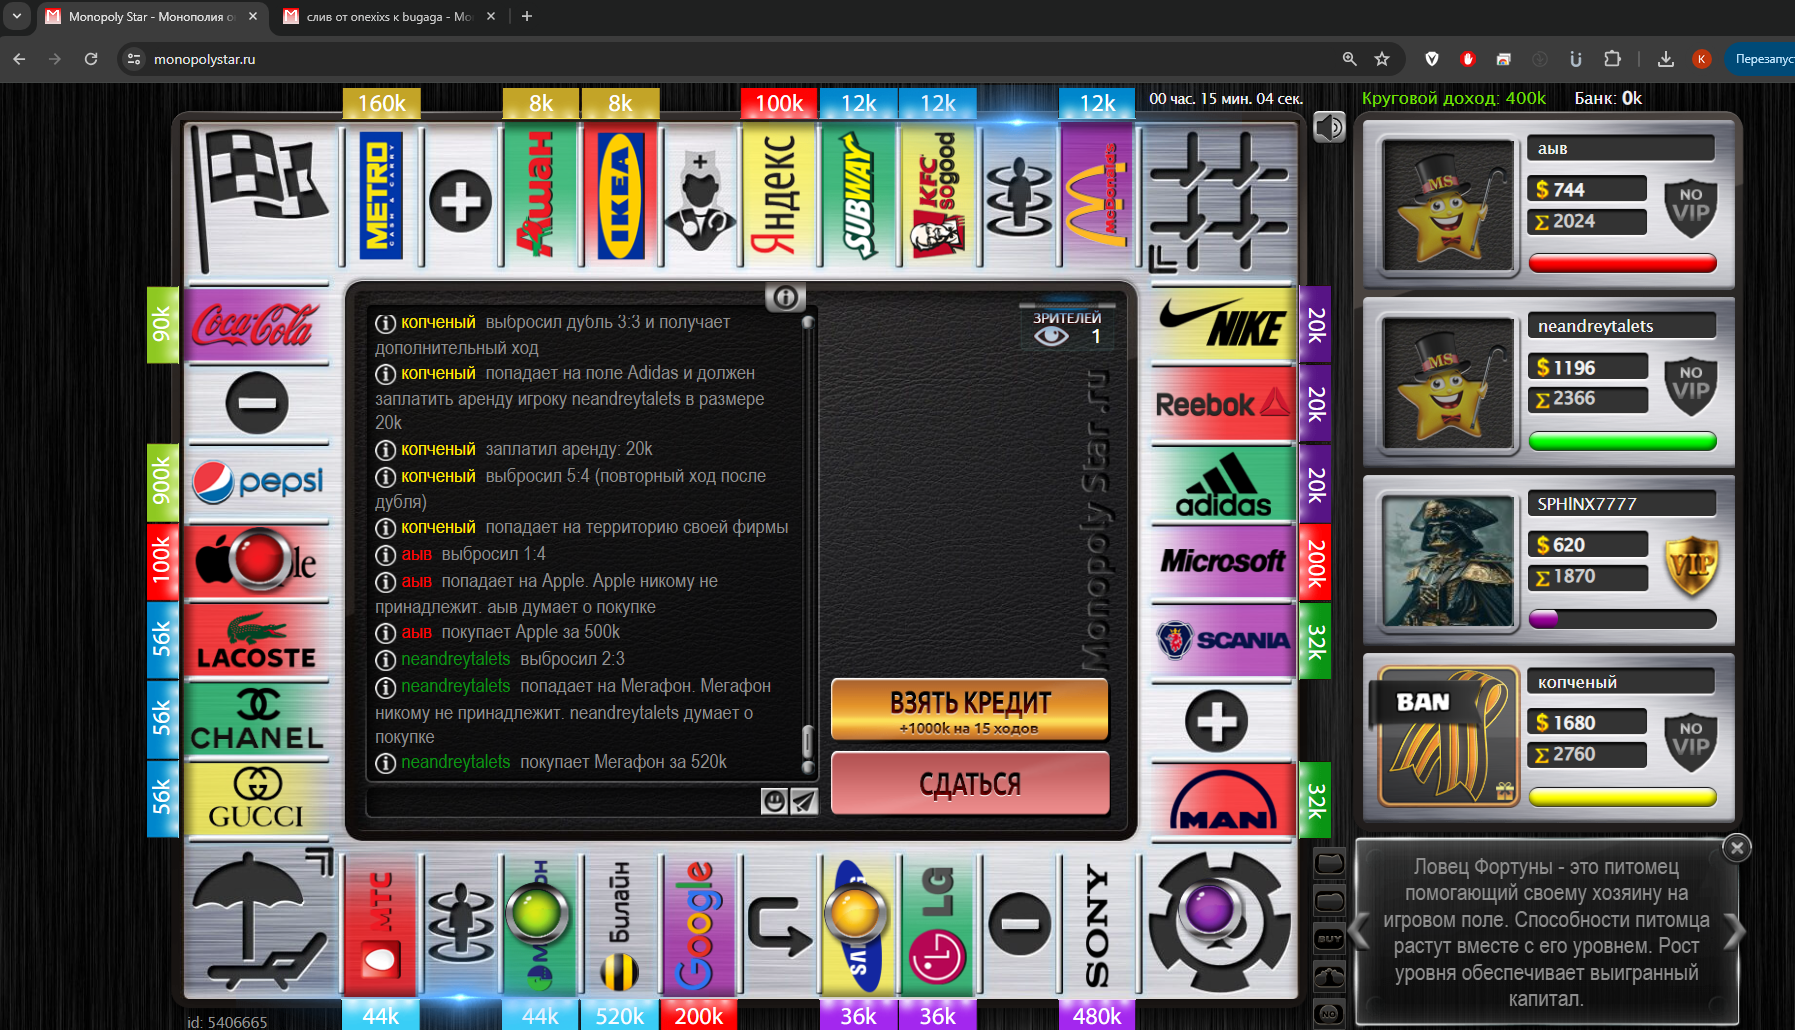The image size is (1795, 1030).
Task: Select the Microsoft property
Action: (x=1223, y=563)
